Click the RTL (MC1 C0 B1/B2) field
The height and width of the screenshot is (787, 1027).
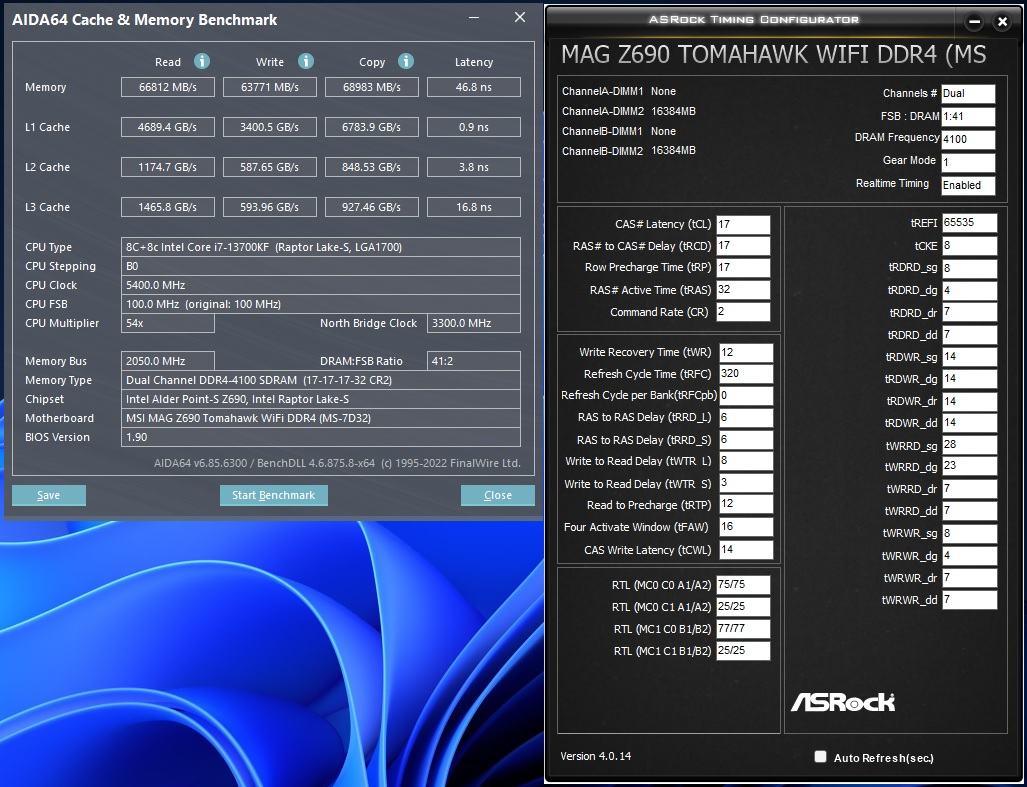(743, 629)
